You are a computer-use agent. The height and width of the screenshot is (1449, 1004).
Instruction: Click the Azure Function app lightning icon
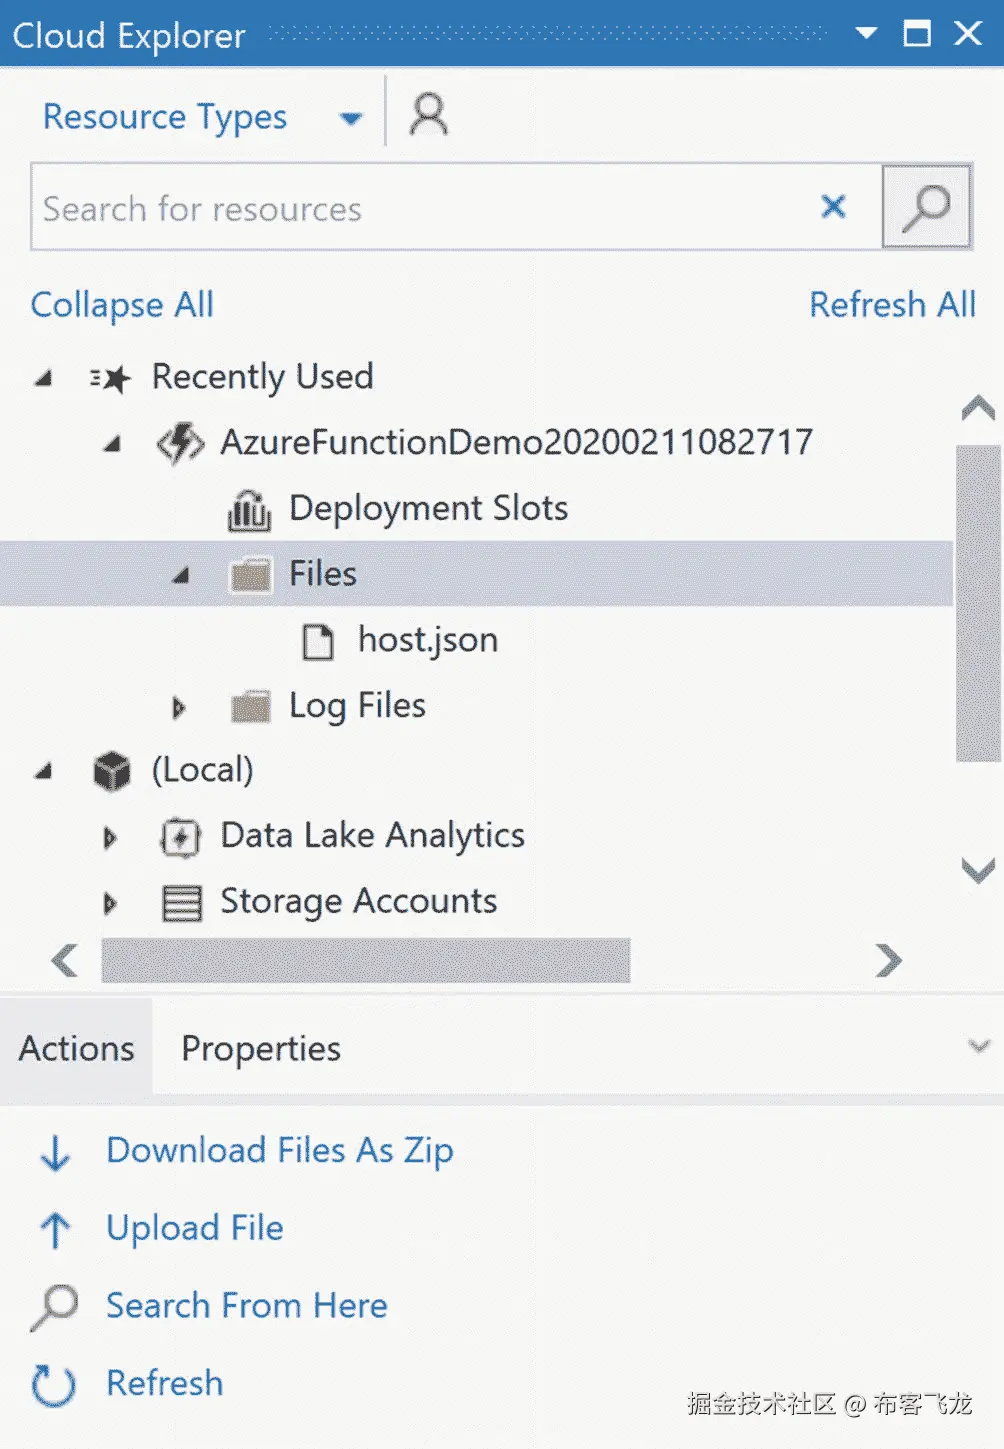point(181,443)
